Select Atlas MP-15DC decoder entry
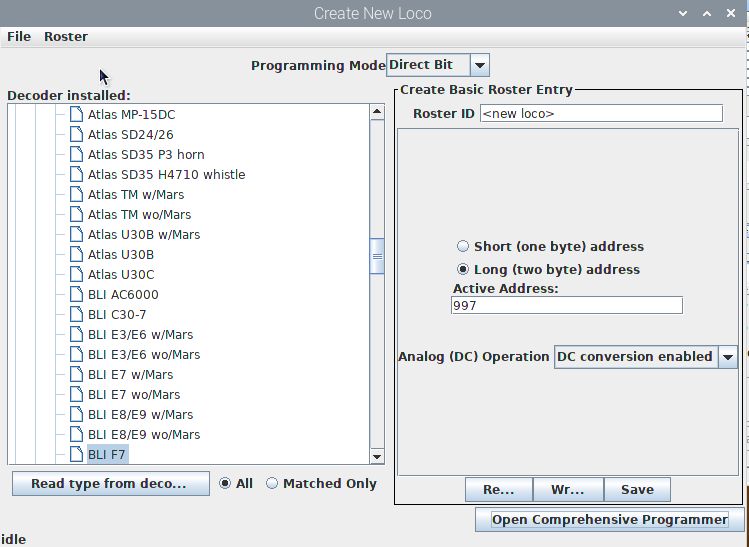Viewport: 749px width, 547px height. pos(131,115)
